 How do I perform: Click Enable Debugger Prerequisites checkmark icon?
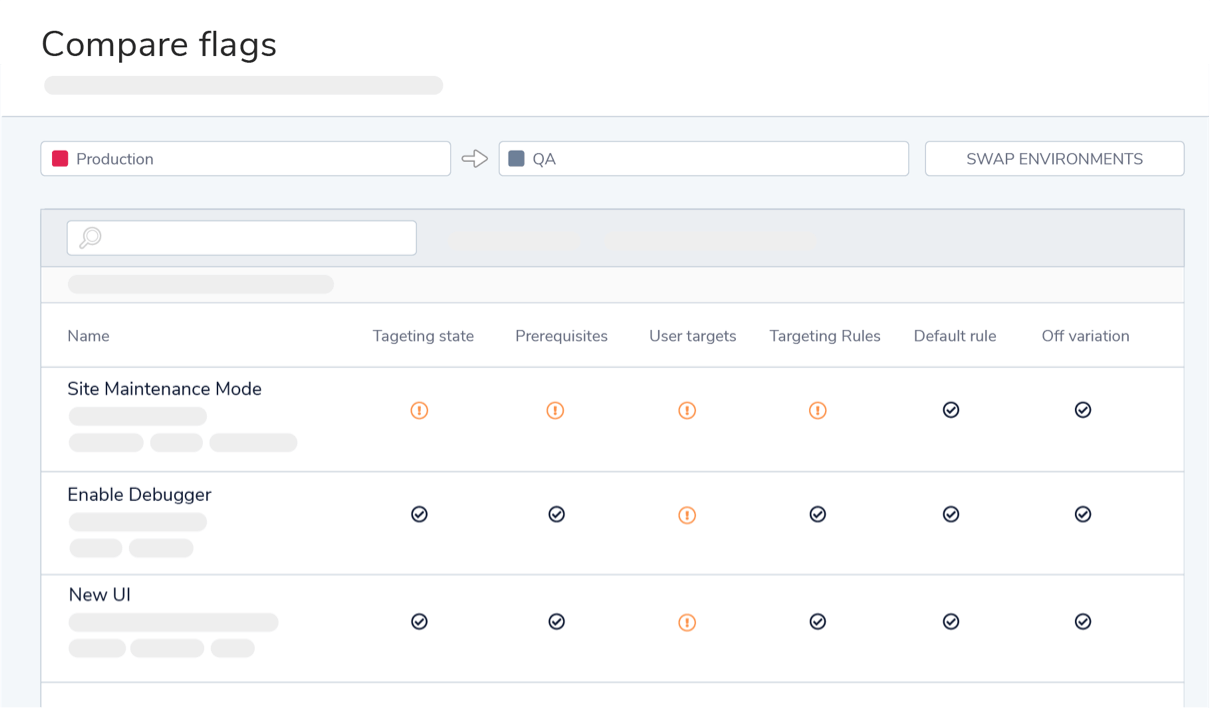click(x=556, y=514)
